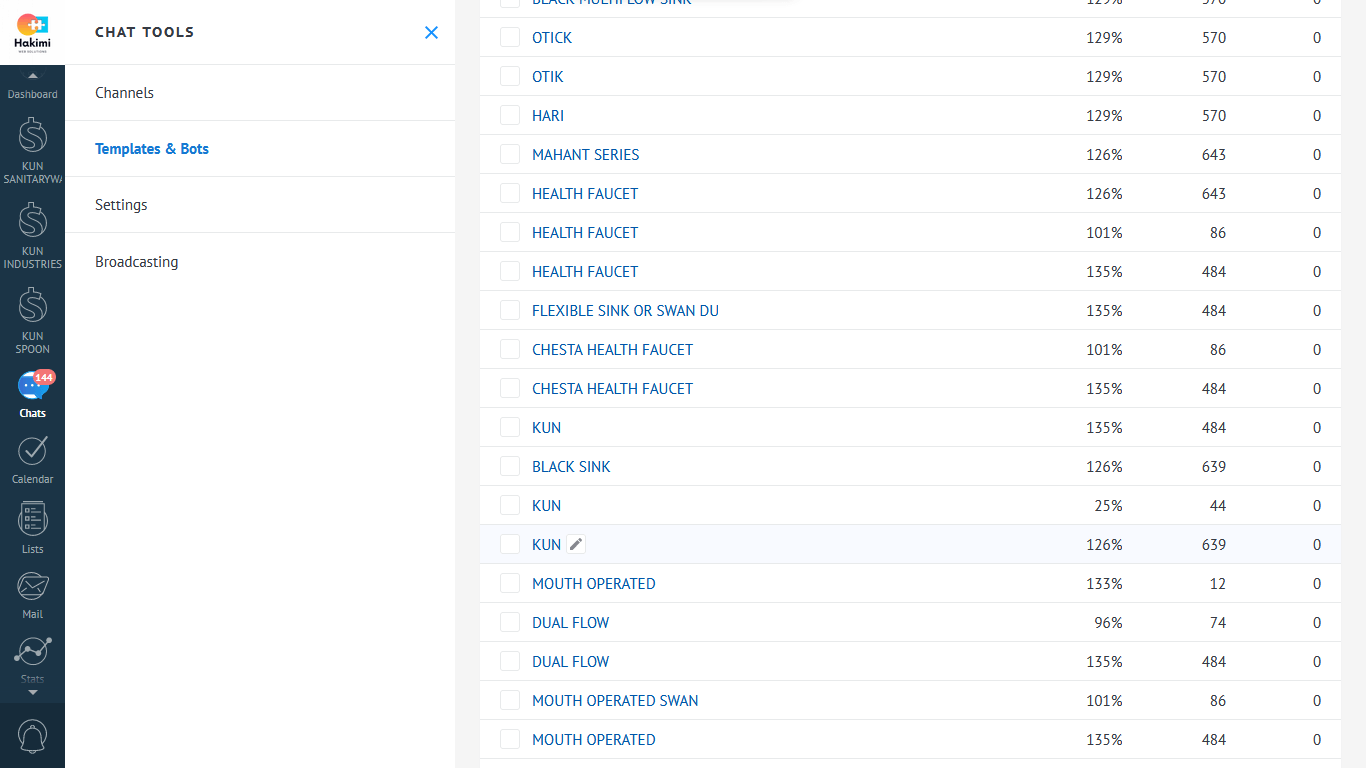Image resolution: width=1366 pixels, height=768 pixels.
Task: Open Chats with 144 unread badge
Action: (x=32, y=395)
